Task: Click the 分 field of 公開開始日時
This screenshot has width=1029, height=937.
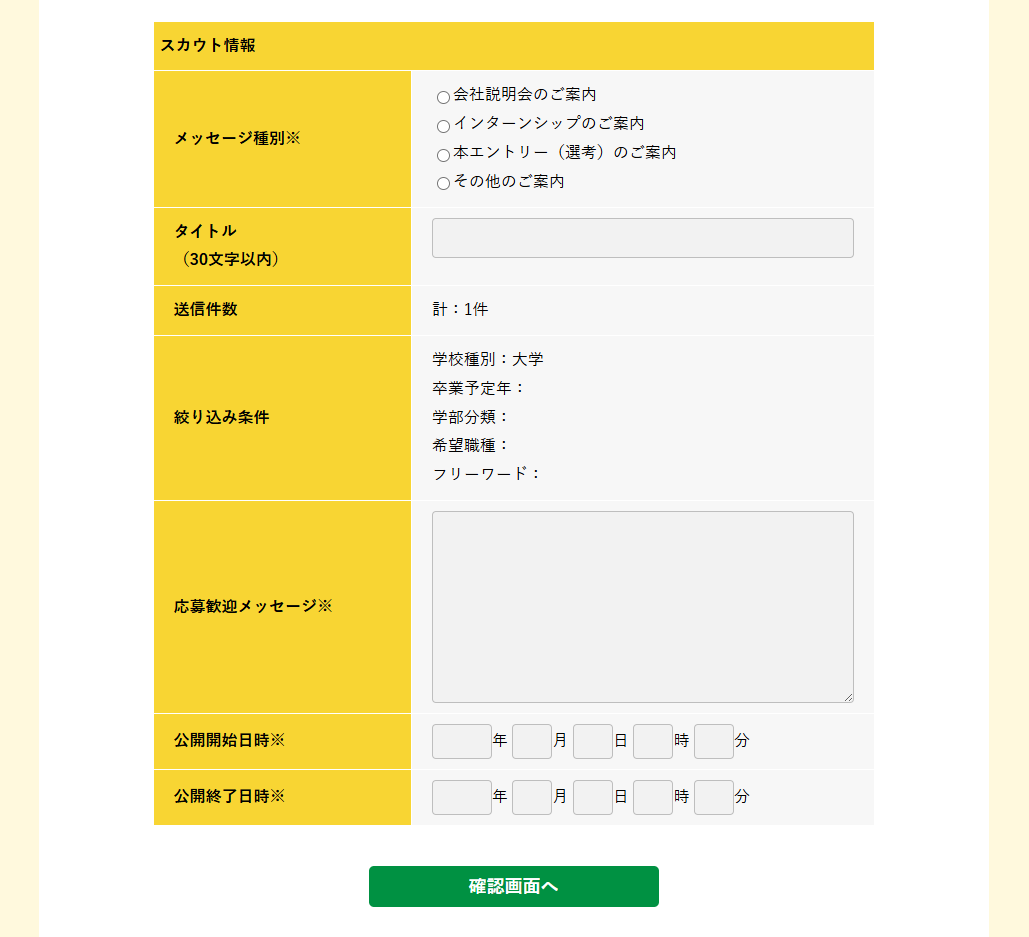Action: click(x=713, y=741)
